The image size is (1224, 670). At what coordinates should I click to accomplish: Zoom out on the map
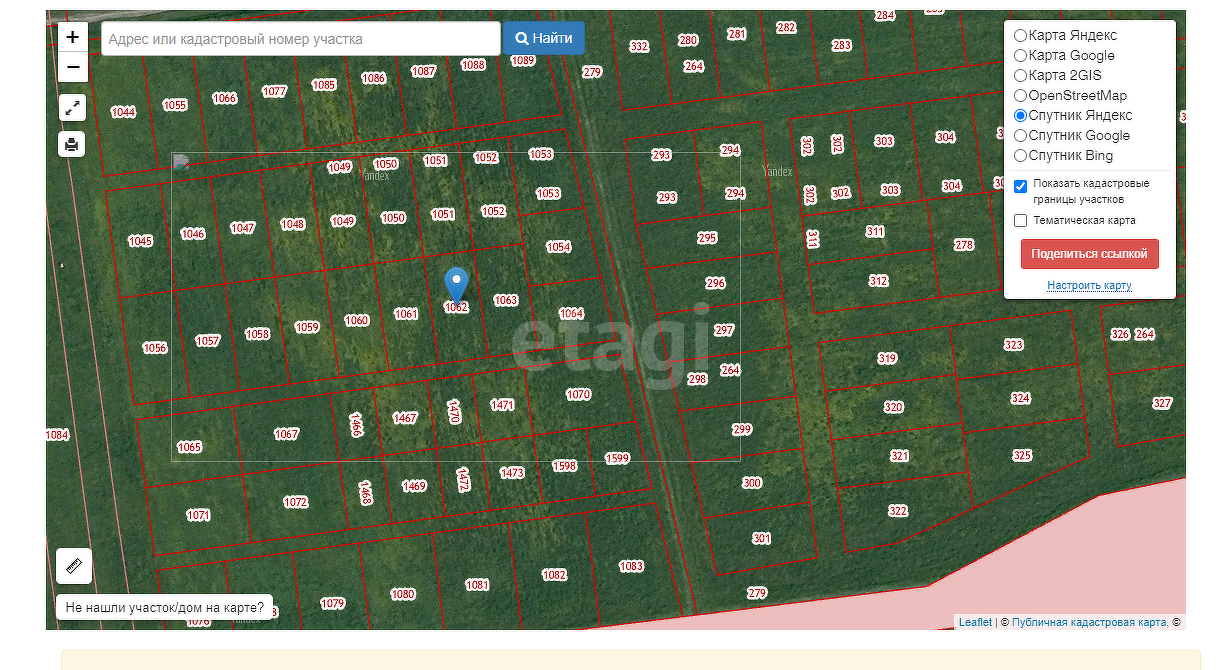tap(73, 68)
